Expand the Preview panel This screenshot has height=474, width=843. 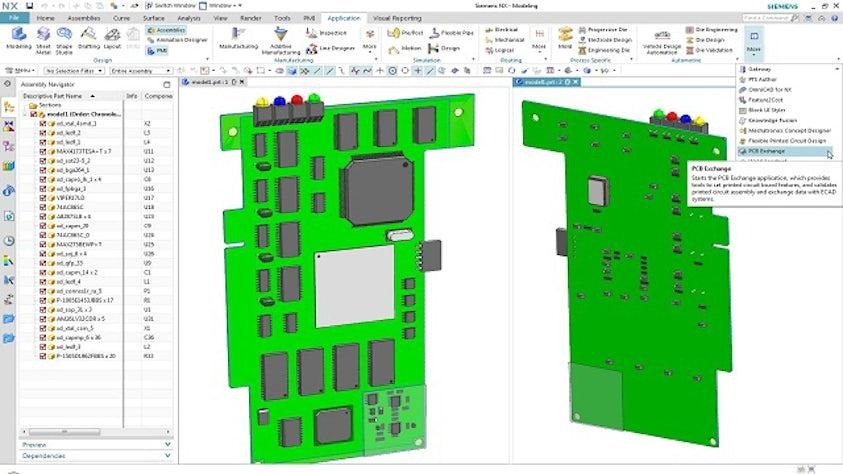tap(35, 444)
